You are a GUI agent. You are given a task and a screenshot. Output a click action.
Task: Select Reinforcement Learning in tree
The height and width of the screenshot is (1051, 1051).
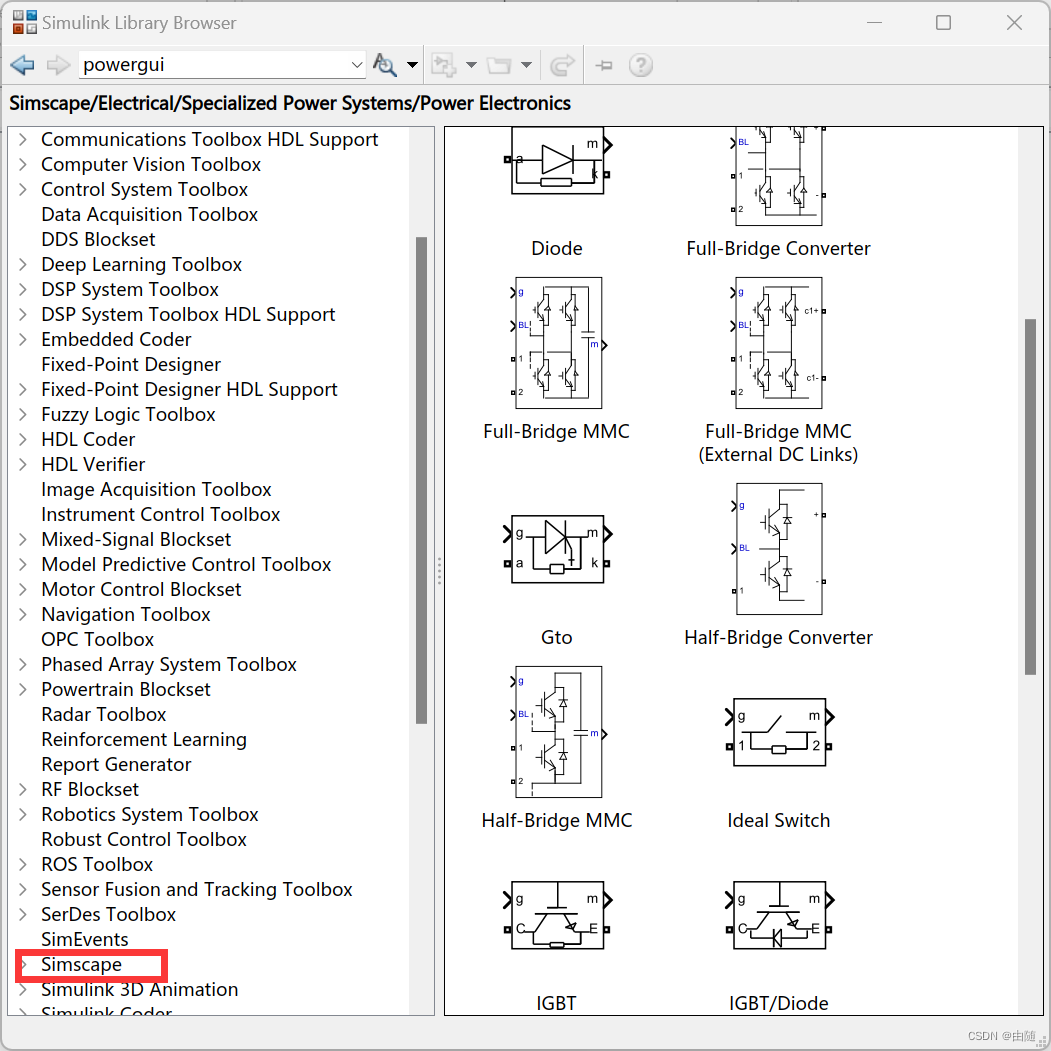pos(143,739)
